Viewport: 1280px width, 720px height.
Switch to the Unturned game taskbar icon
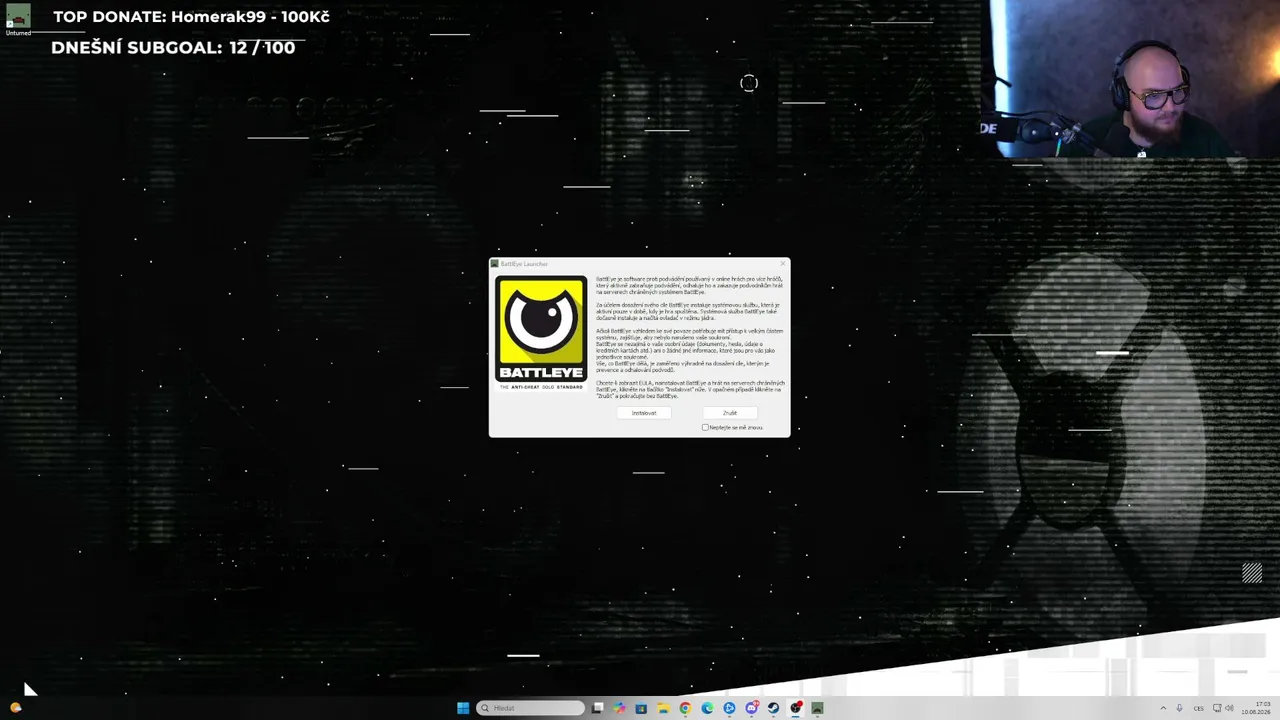[817, 708]
